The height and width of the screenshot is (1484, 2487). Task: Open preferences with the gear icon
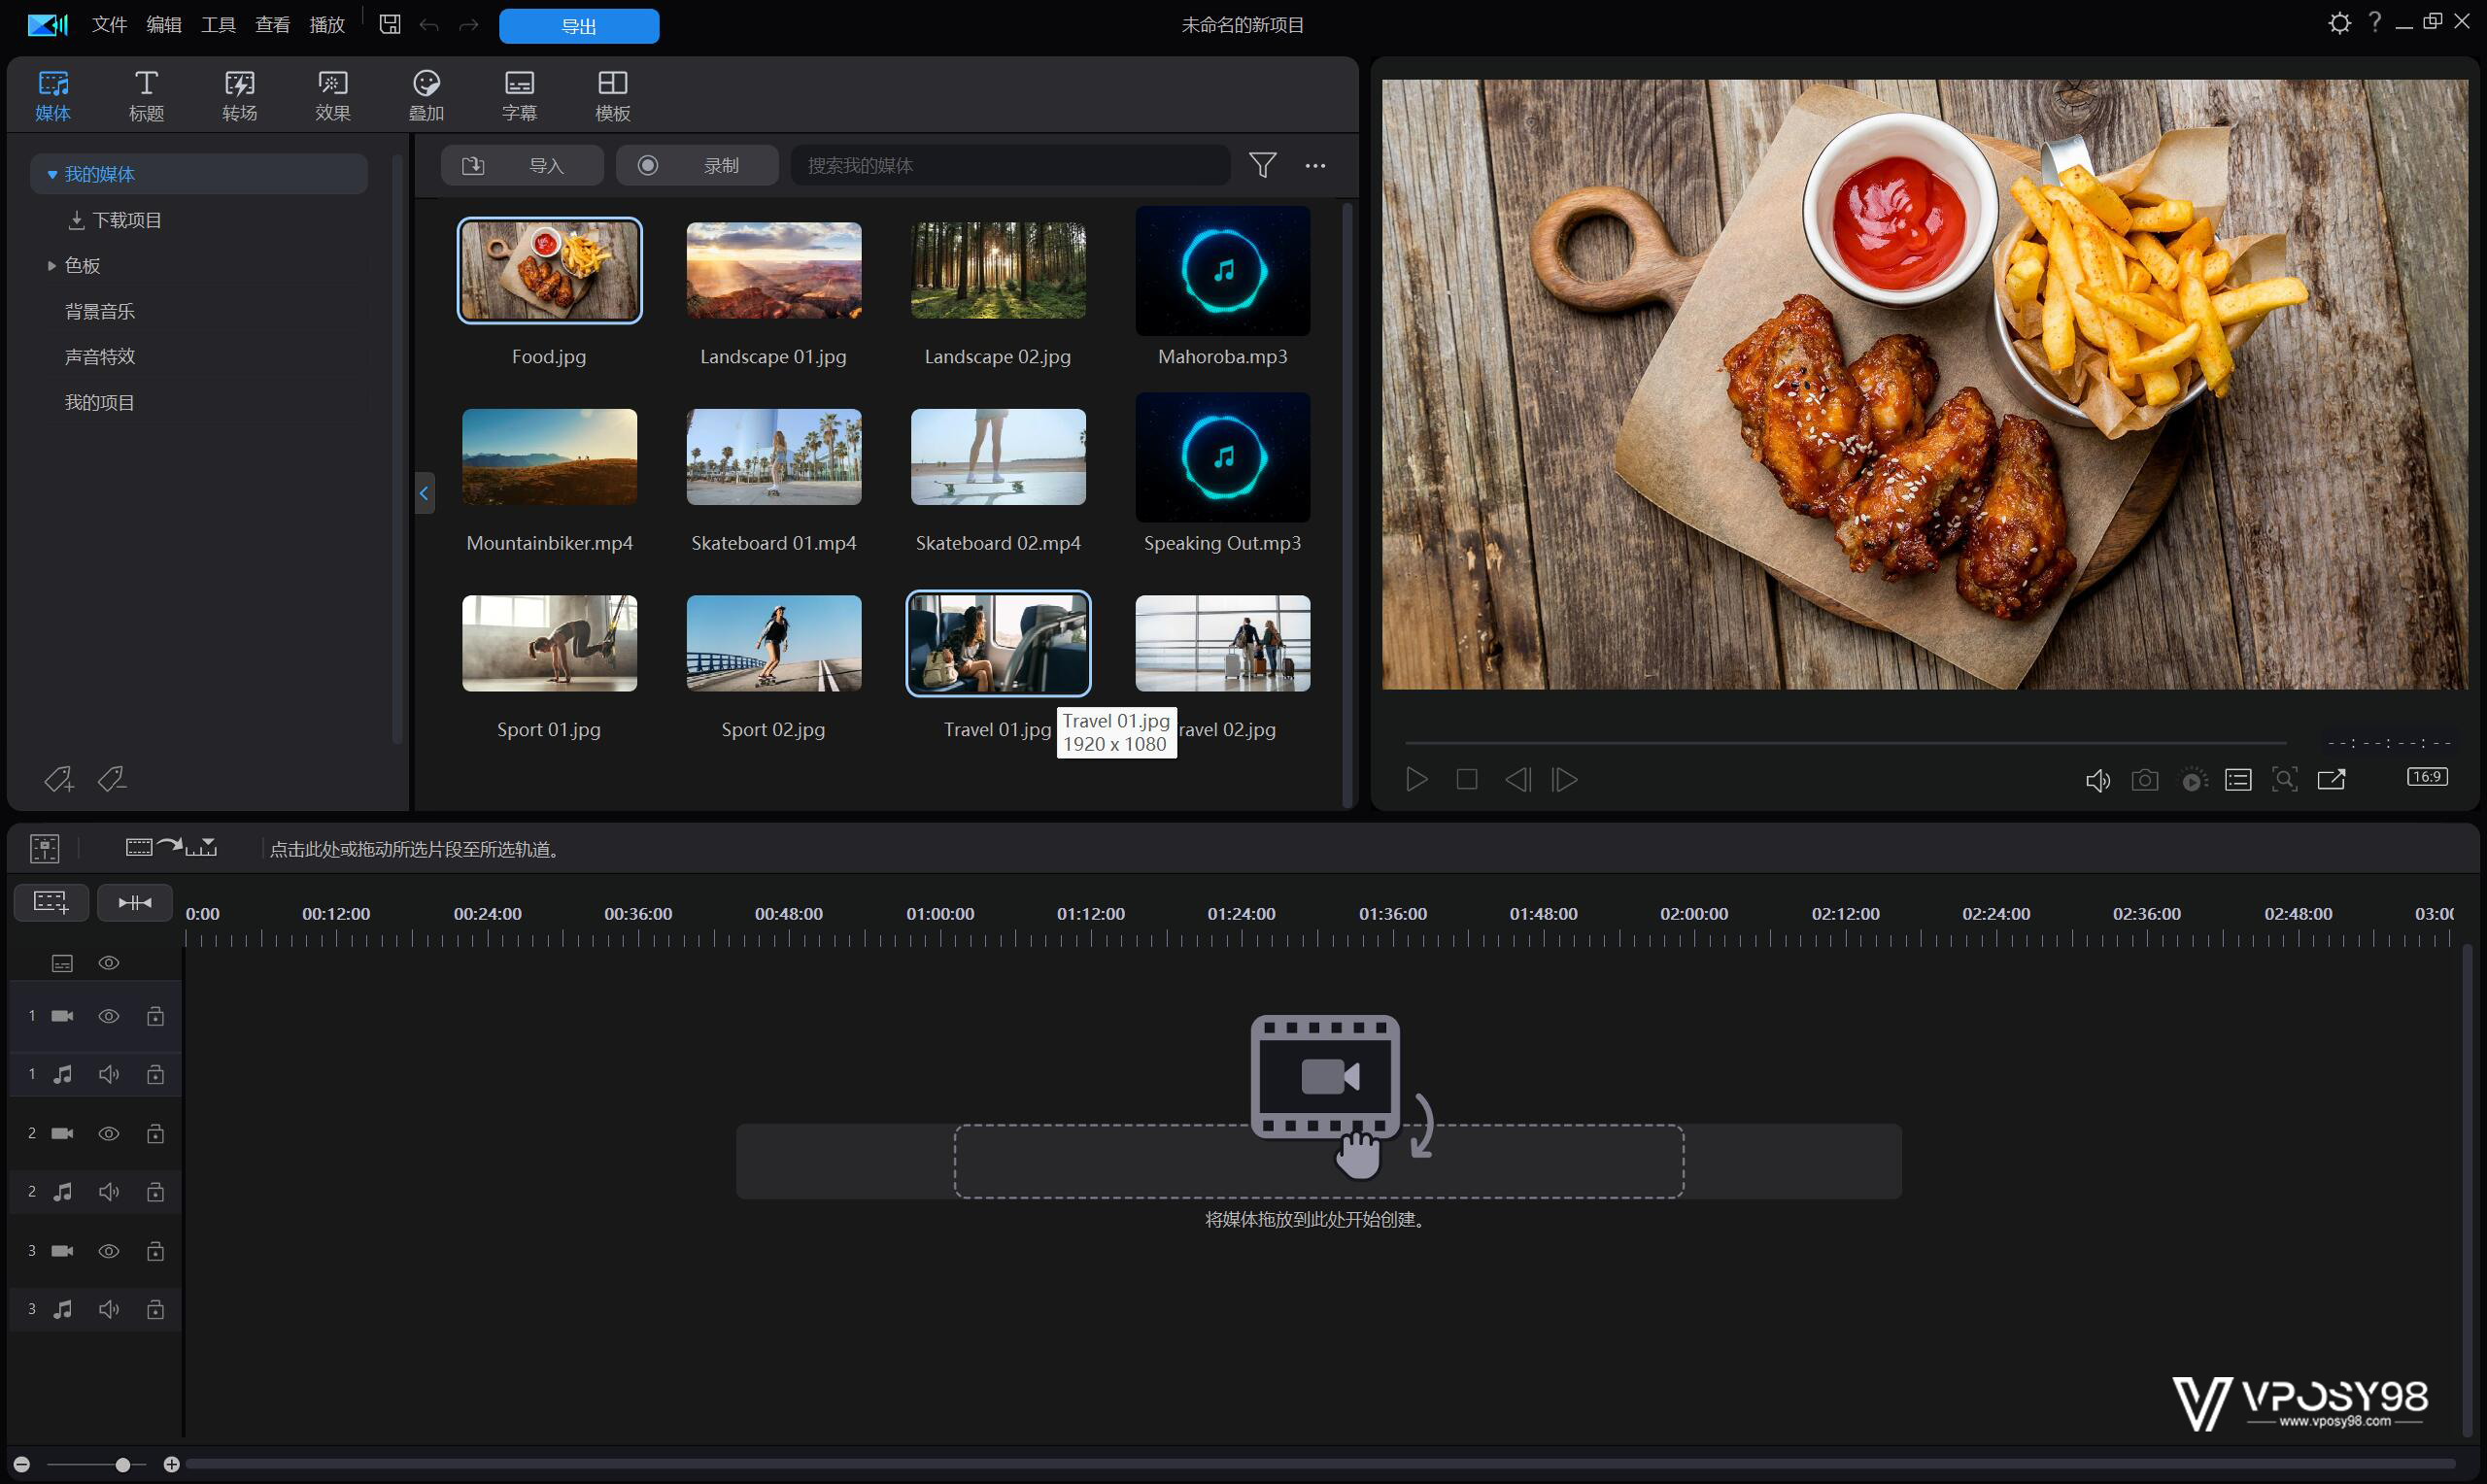[2339, 23]
